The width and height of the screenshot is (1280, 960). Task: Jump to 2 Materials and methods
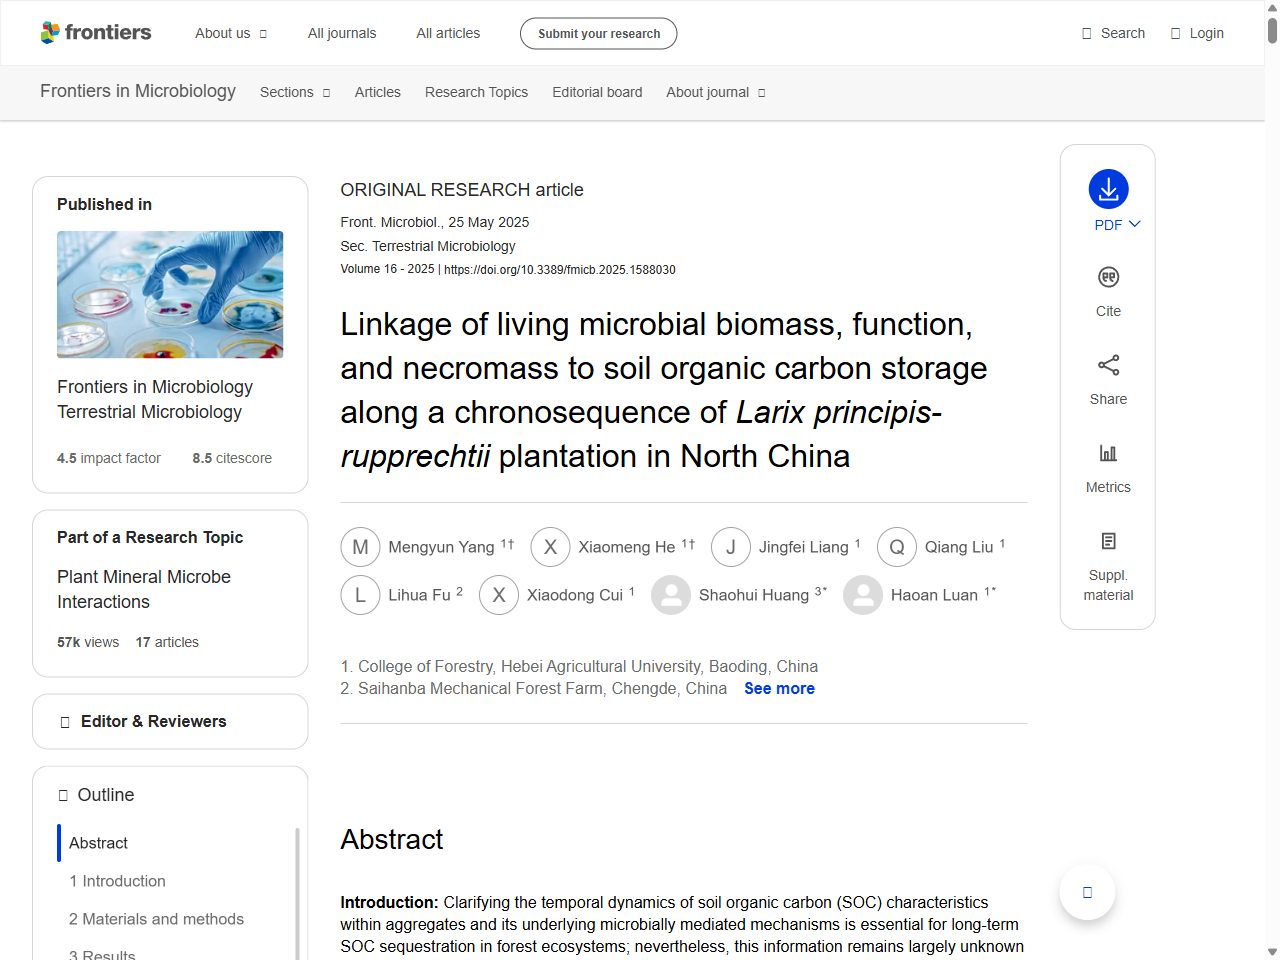(156, 919)
